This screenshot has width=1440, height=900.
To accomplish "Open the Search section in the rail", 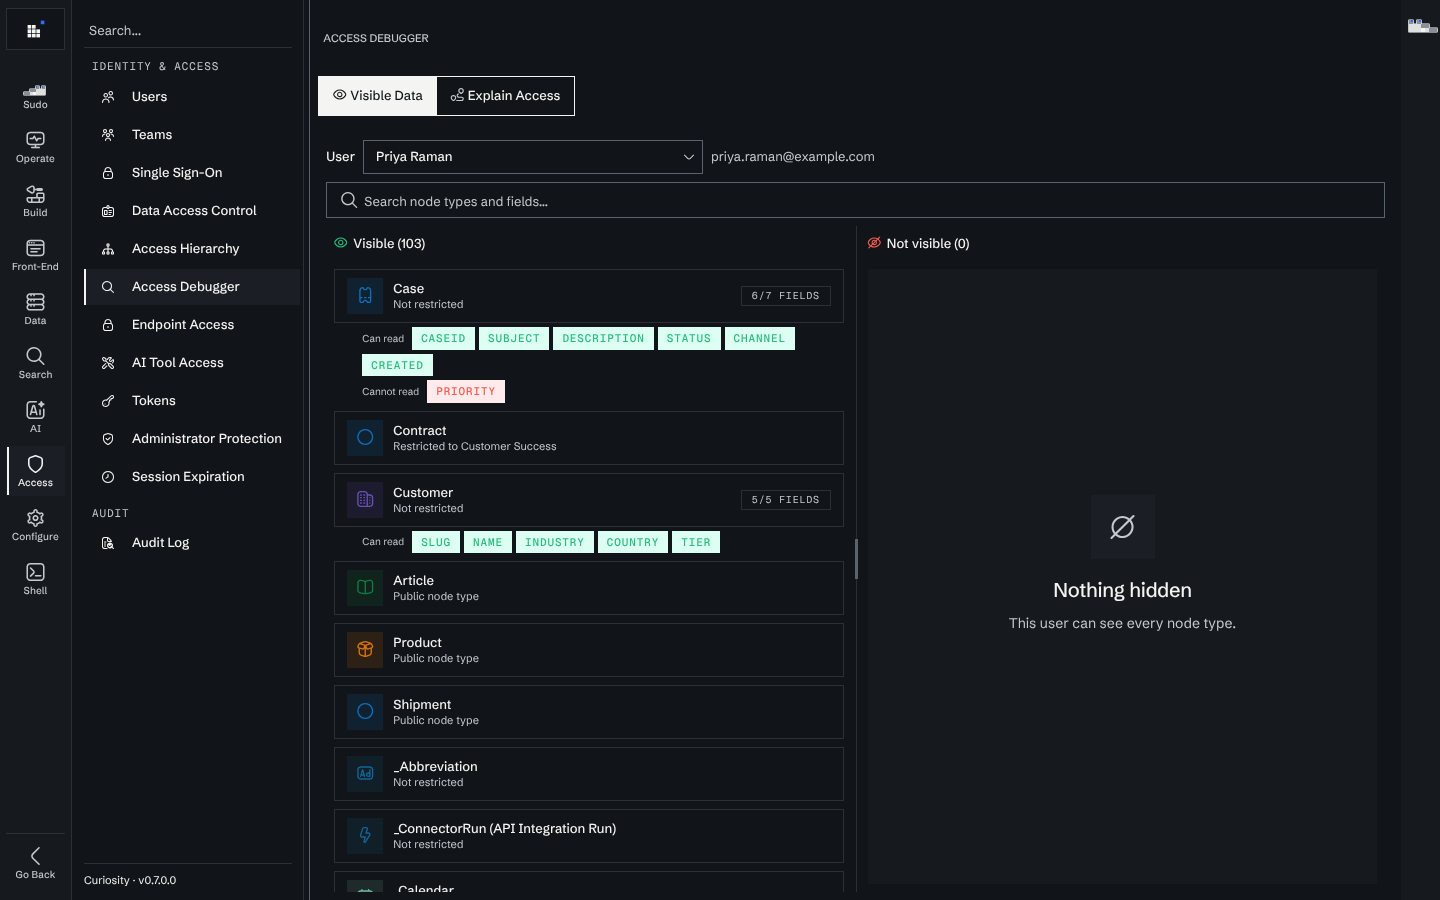I will tap(35, 364).
